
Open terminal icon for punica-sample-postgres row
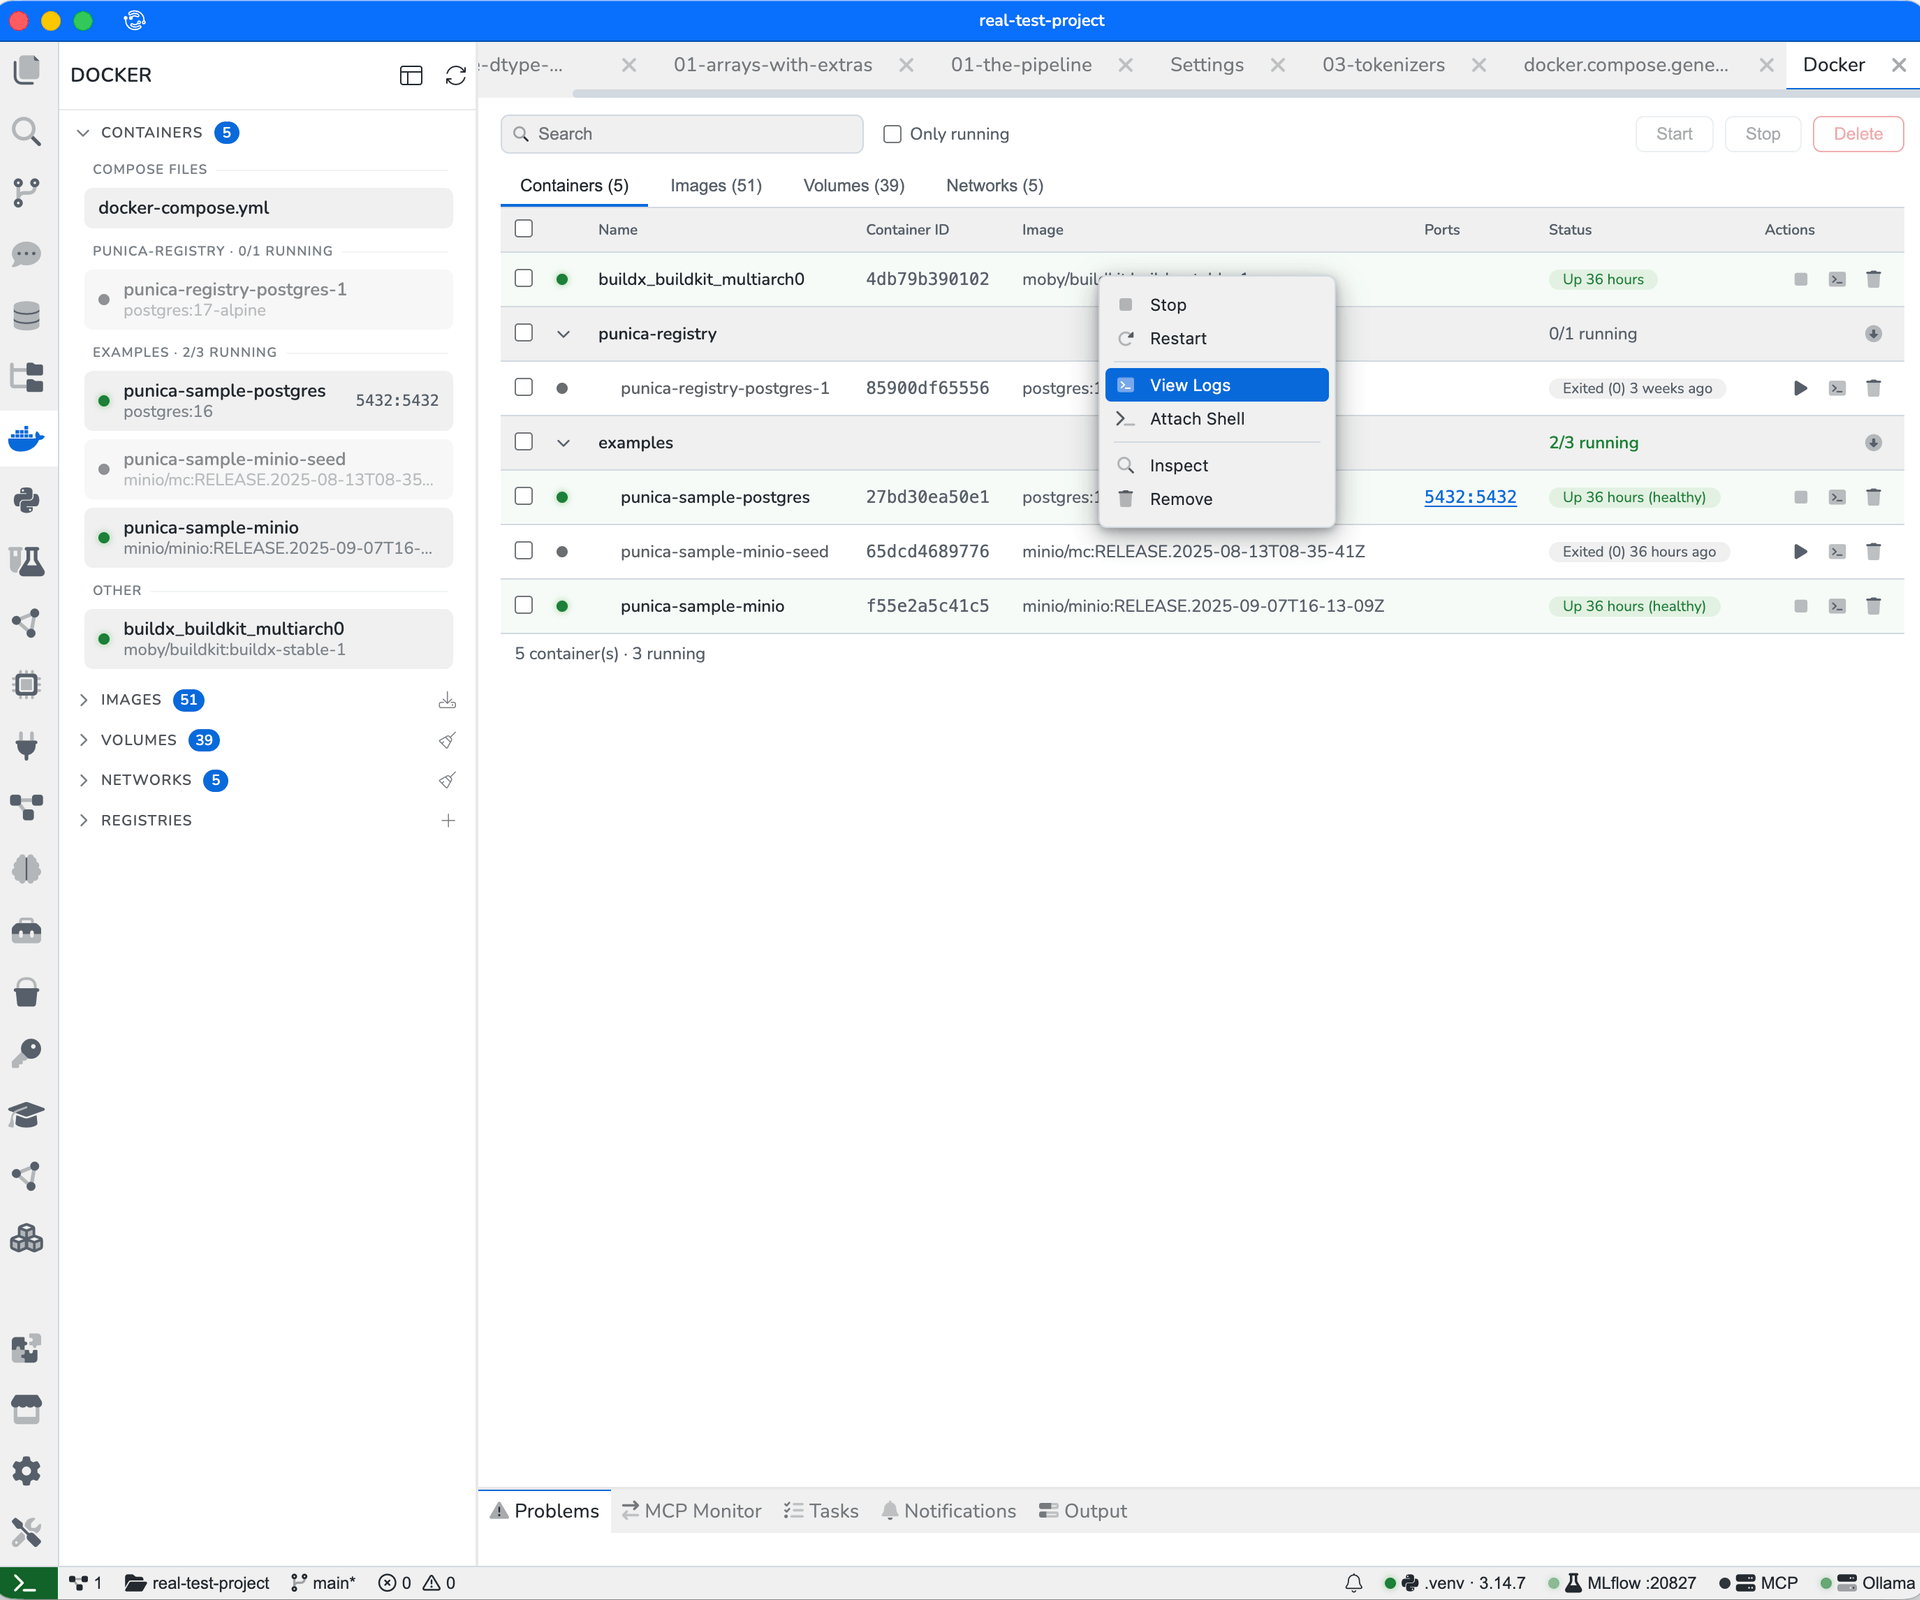click(1837, 497)
